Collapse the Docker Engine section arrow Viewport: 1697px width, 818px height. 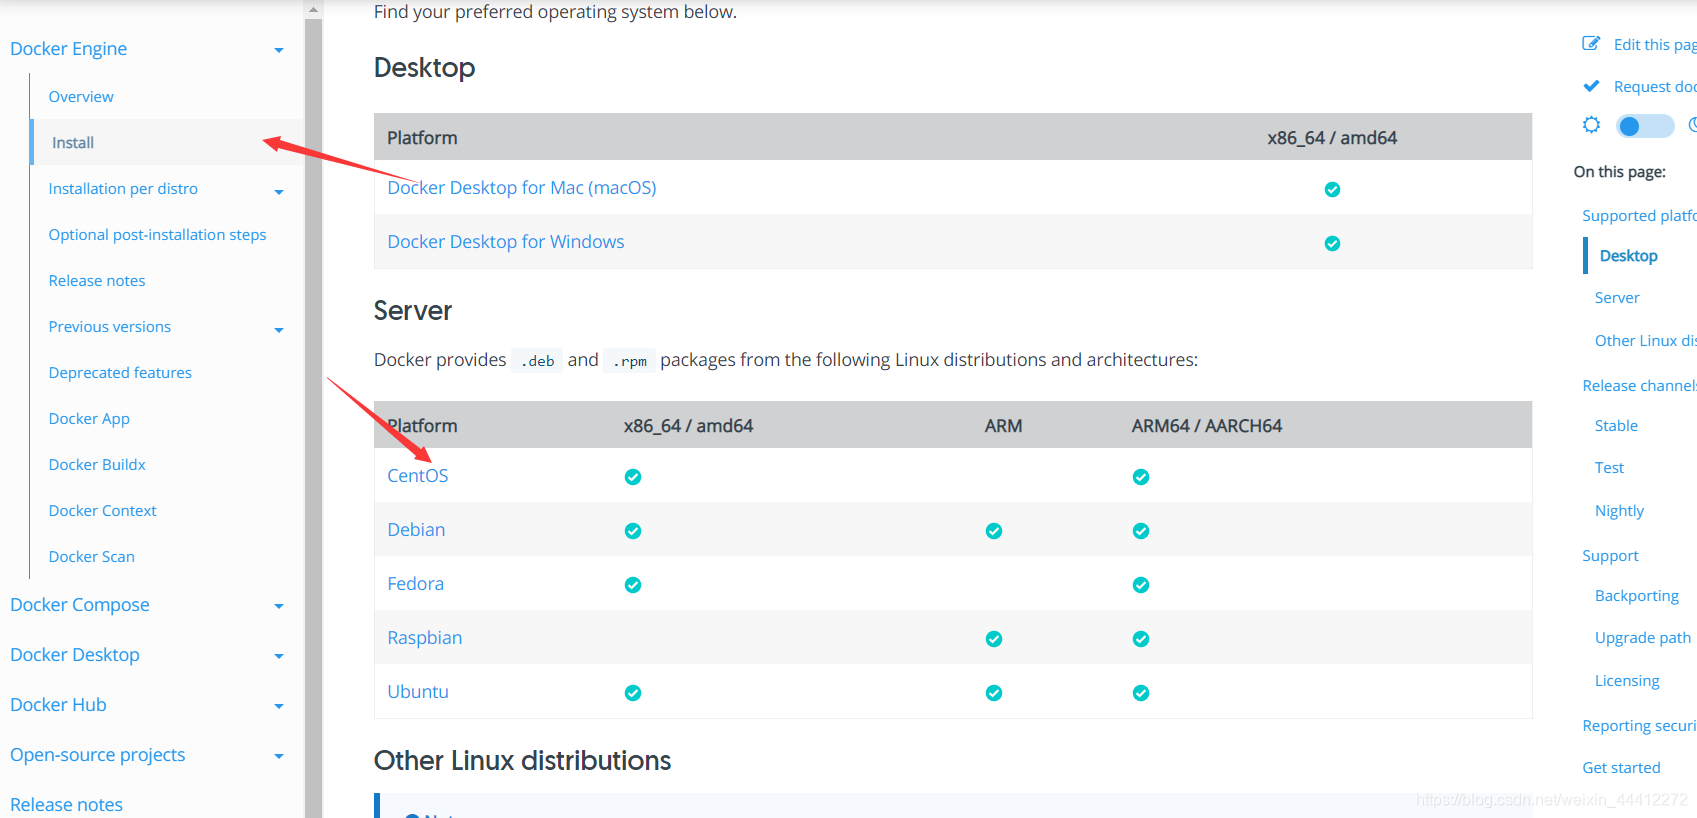(x=279, y=50)
